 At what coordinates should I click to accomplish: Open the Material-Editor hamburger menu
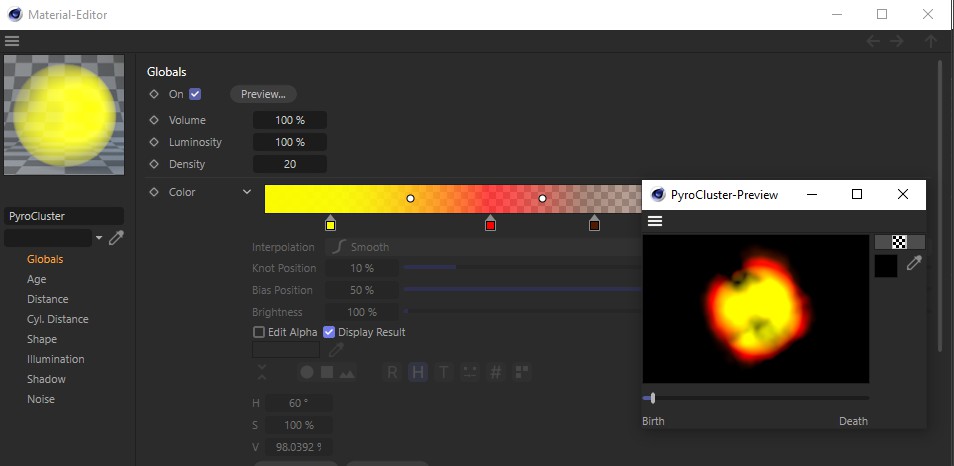[12, 41]
